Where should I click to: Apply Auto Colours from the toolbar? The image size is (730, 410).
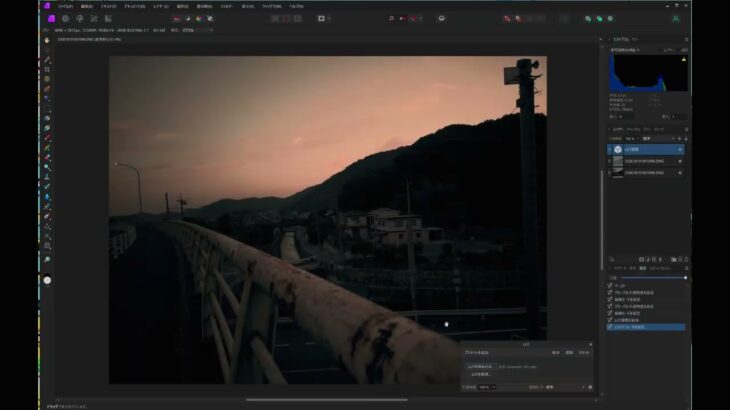pos(199,19)
